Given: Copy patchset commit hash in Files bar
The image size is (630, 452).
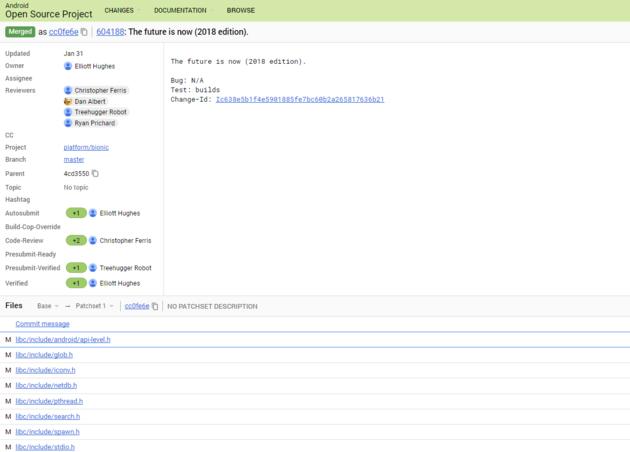Looking at the screenshot, I should [x=155, y=306].
